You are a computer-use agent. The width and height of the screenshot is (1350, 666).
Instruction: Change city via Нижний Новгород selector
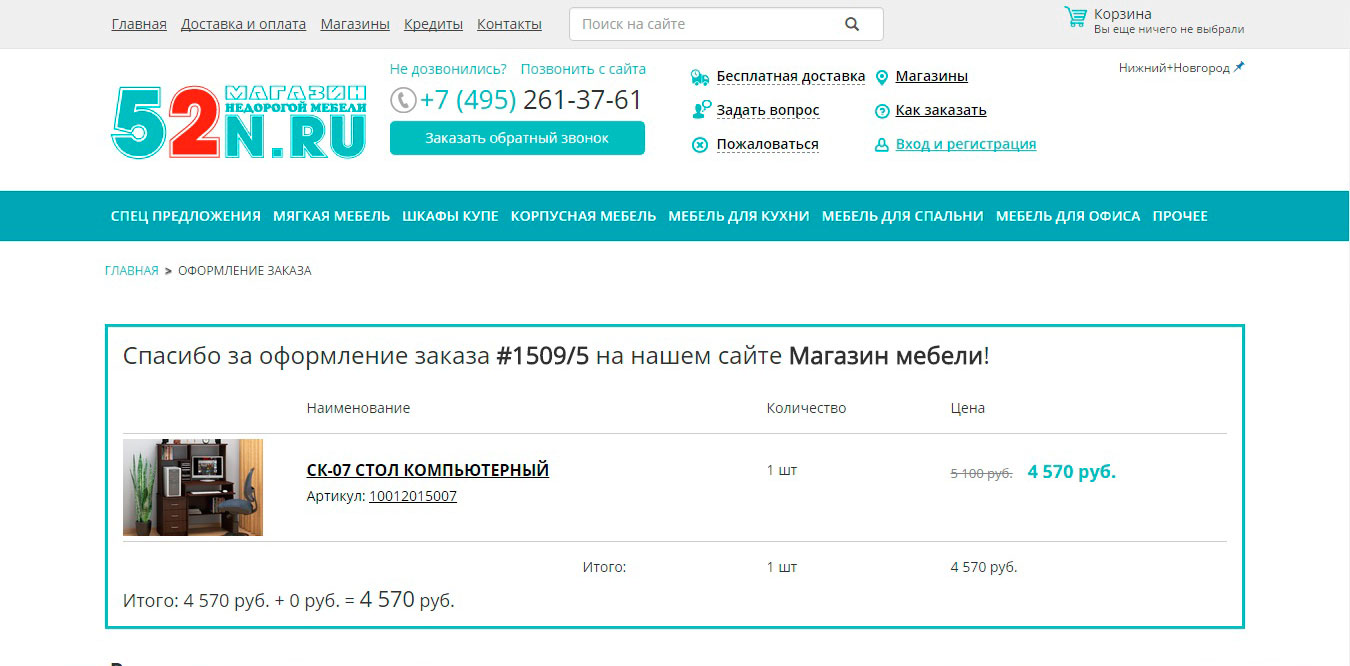(1180, 68)
